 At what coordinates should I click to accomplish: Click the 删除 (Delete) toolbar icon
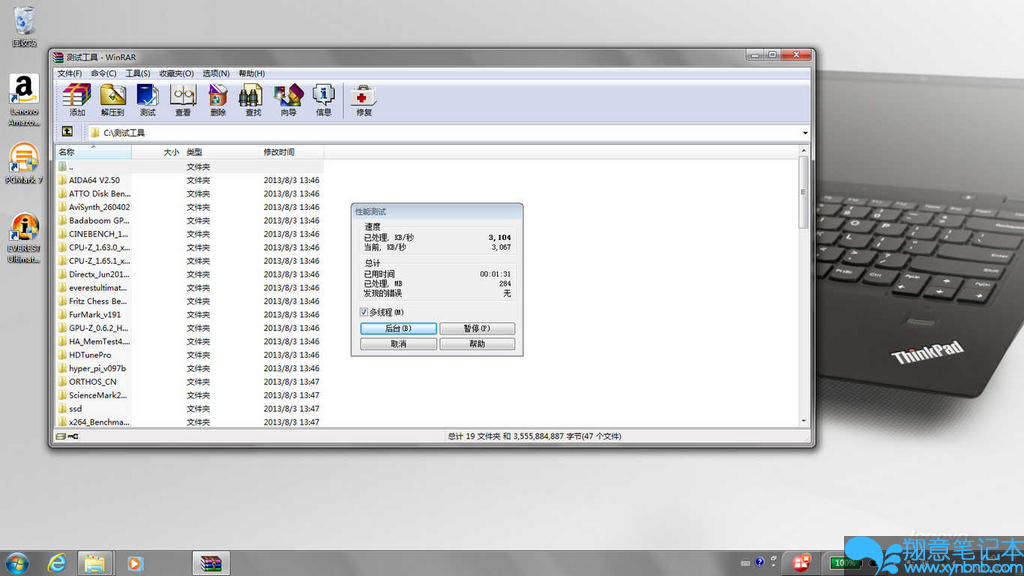(218, 100)
